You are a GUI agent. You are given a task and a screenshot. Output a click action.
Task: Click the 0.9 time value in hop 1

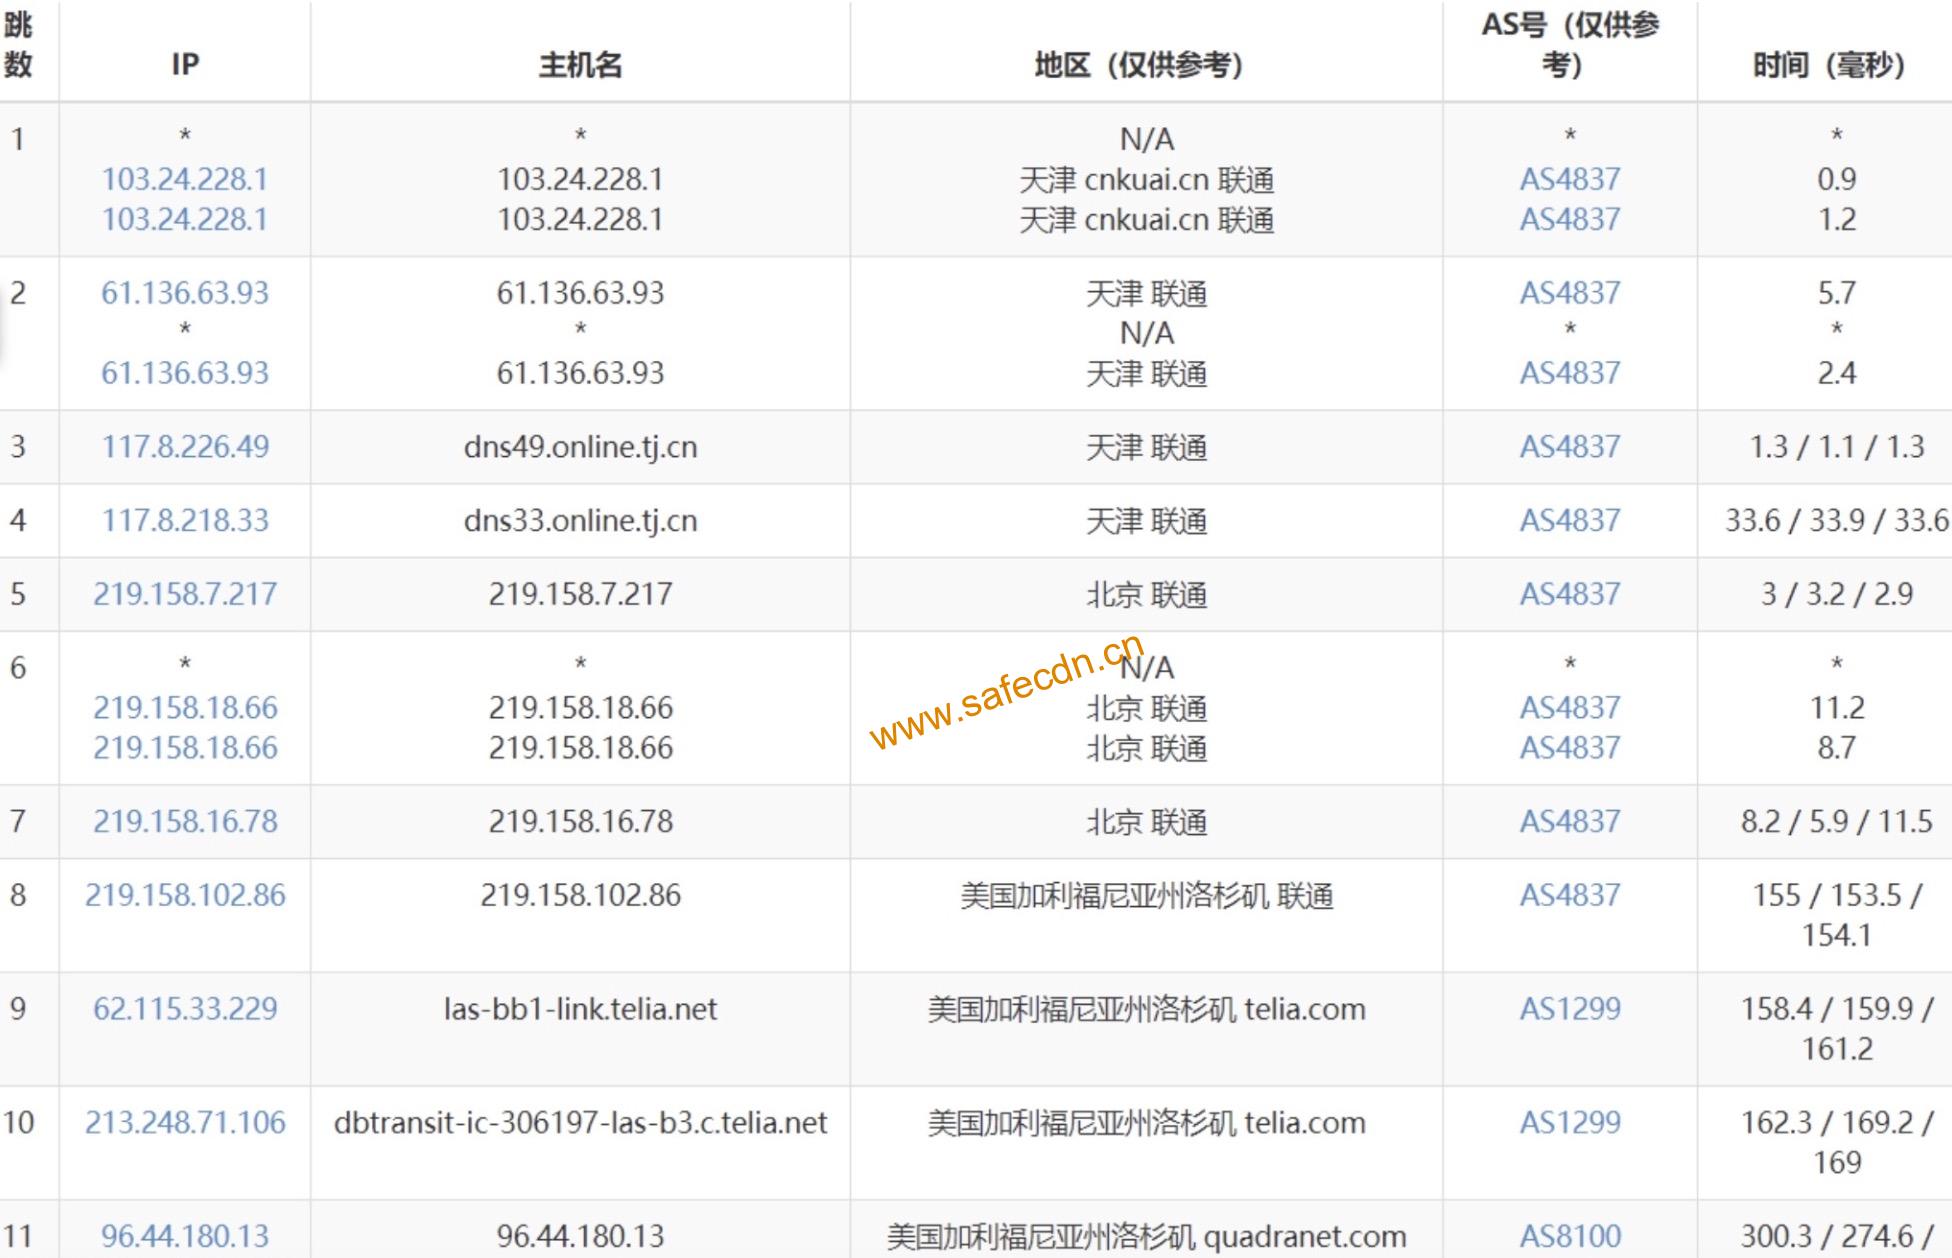(1836, 179)
